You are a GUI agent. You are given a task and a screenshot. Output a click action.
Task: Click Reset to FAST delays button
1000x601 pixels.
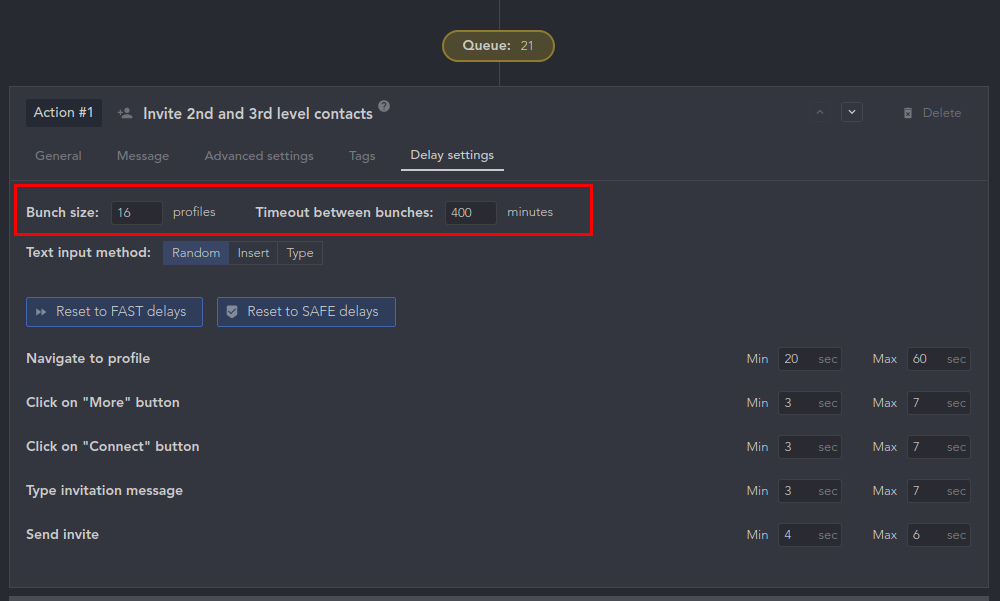(114, 312)
